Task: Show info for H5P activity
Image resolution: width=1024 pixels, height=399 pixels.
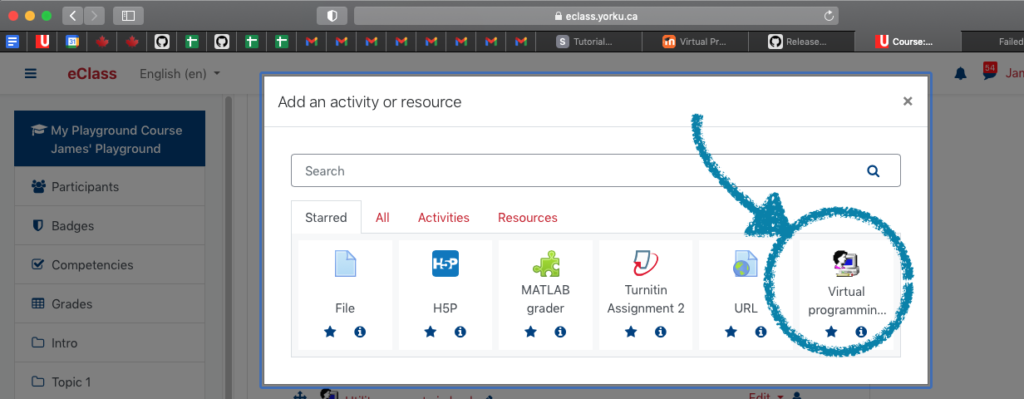Action: pyautogui.click(x=460, y=332)
